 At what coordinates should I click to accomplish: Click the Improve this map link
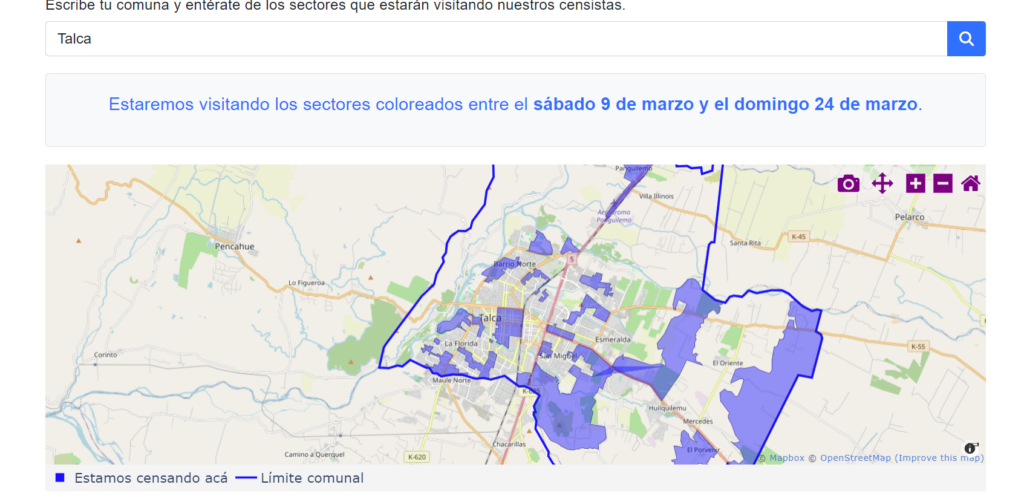(x=938, y=458)
